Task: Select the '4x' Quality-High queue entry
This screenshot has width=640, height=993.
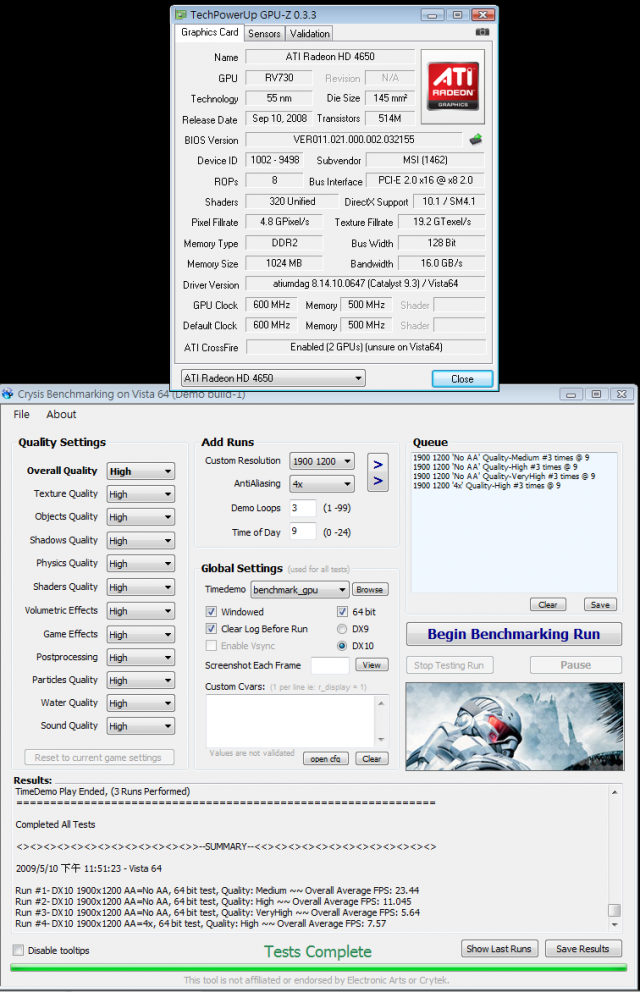Action: click(x=487, y=486)
